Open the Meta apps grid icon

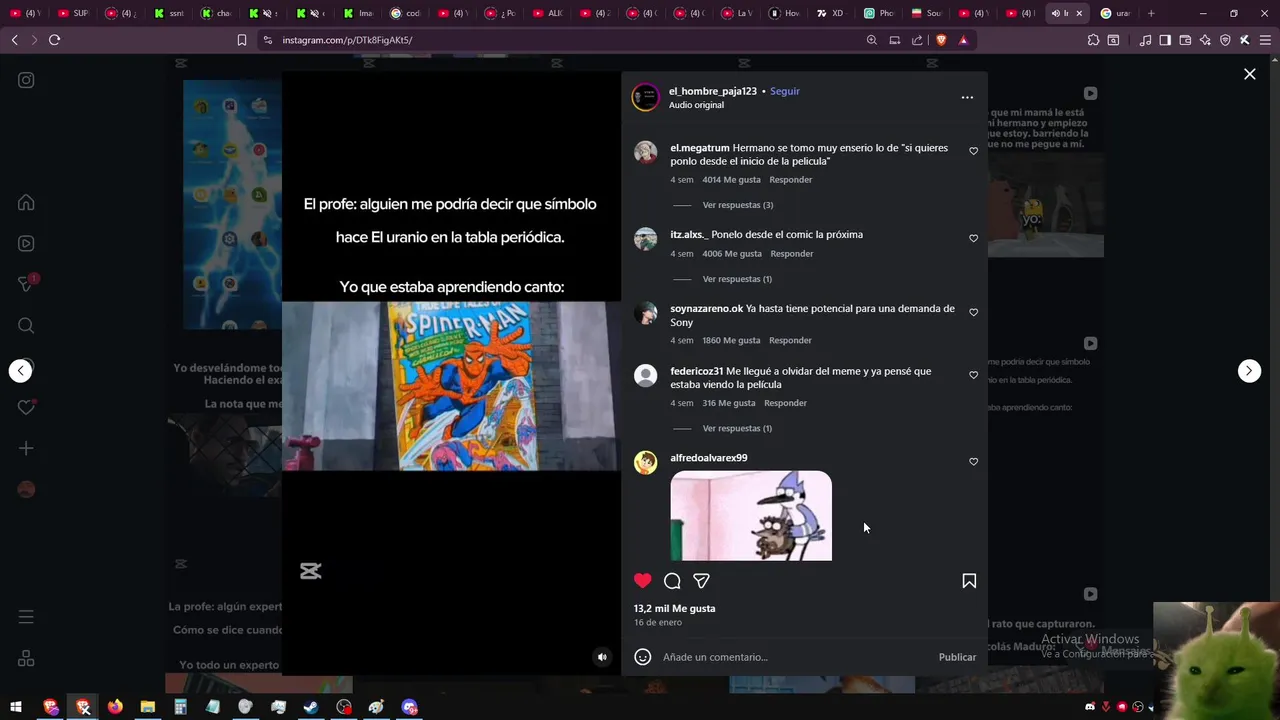coord(26,658)
